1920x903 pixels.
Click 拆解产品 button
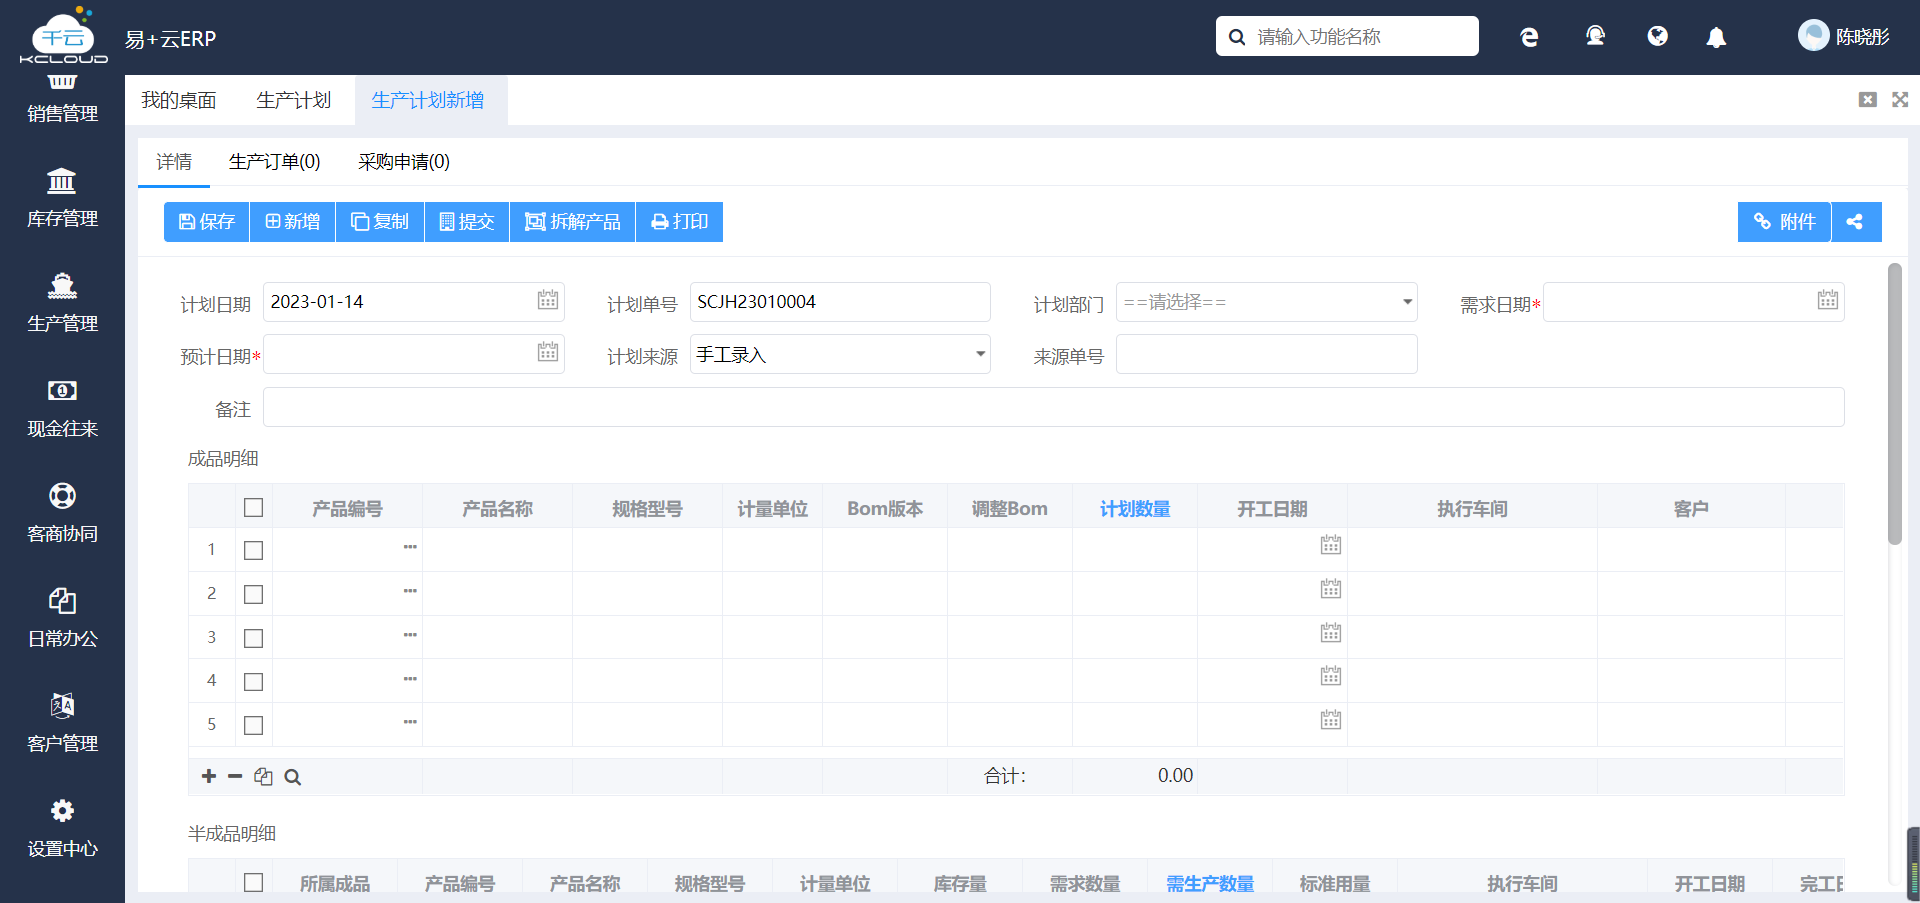pyautogui.click(x=573, y=222)
